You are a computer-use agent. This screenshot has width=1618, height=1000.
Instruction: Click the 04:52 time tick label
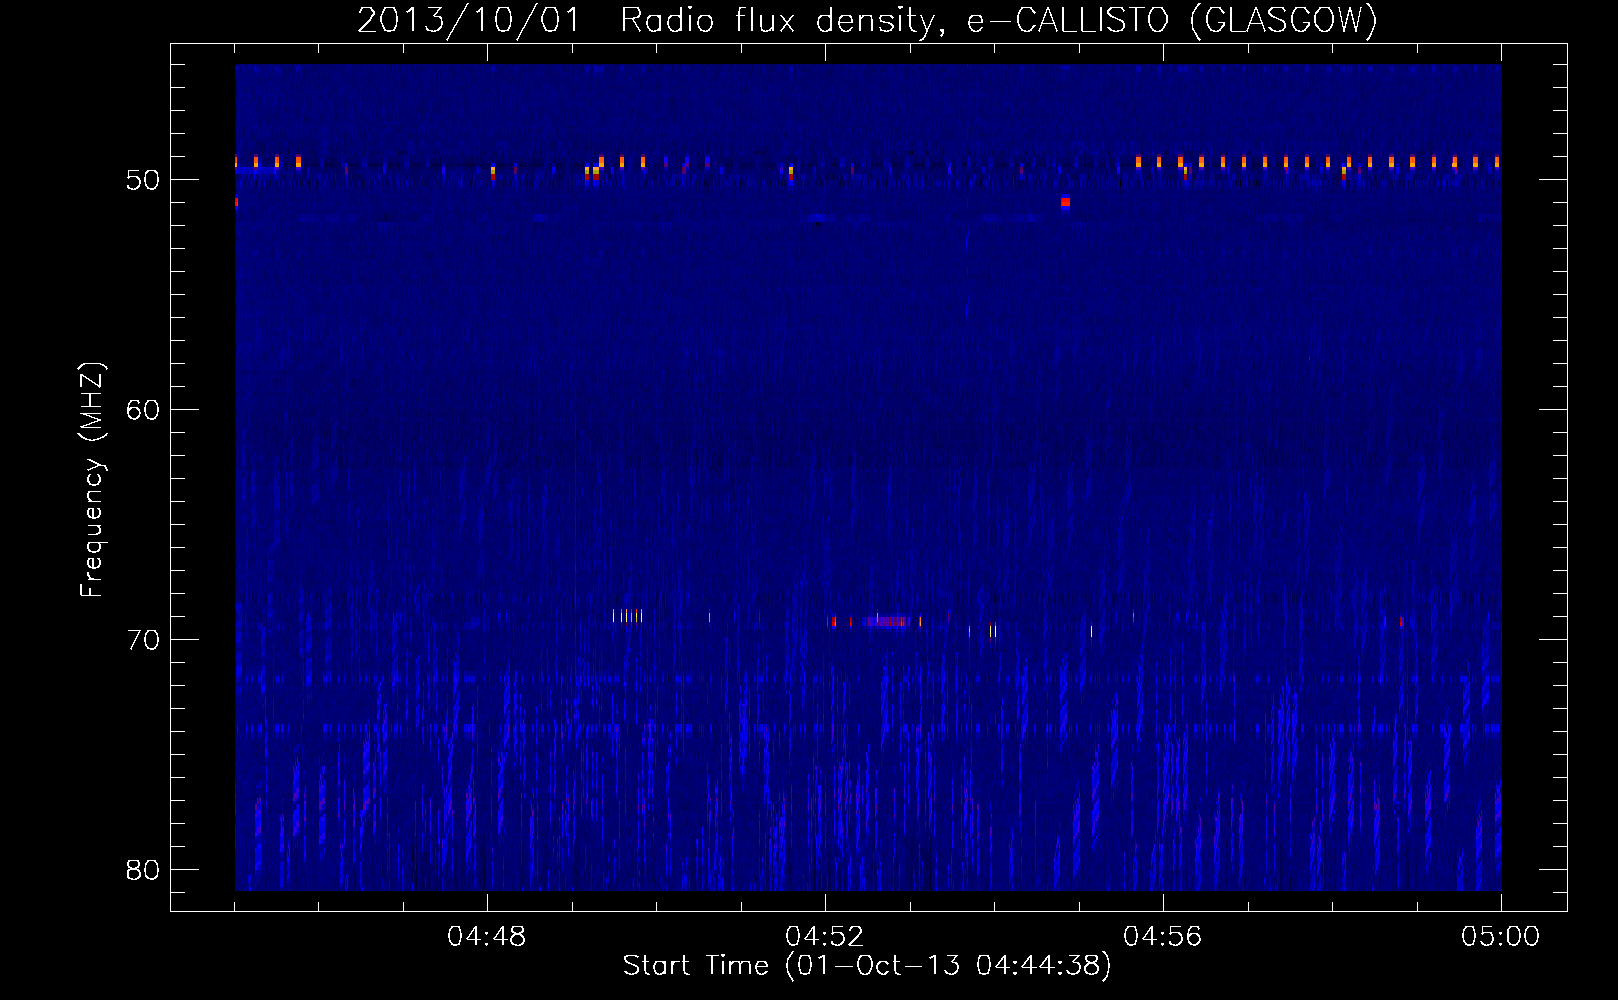click(825, 937)
